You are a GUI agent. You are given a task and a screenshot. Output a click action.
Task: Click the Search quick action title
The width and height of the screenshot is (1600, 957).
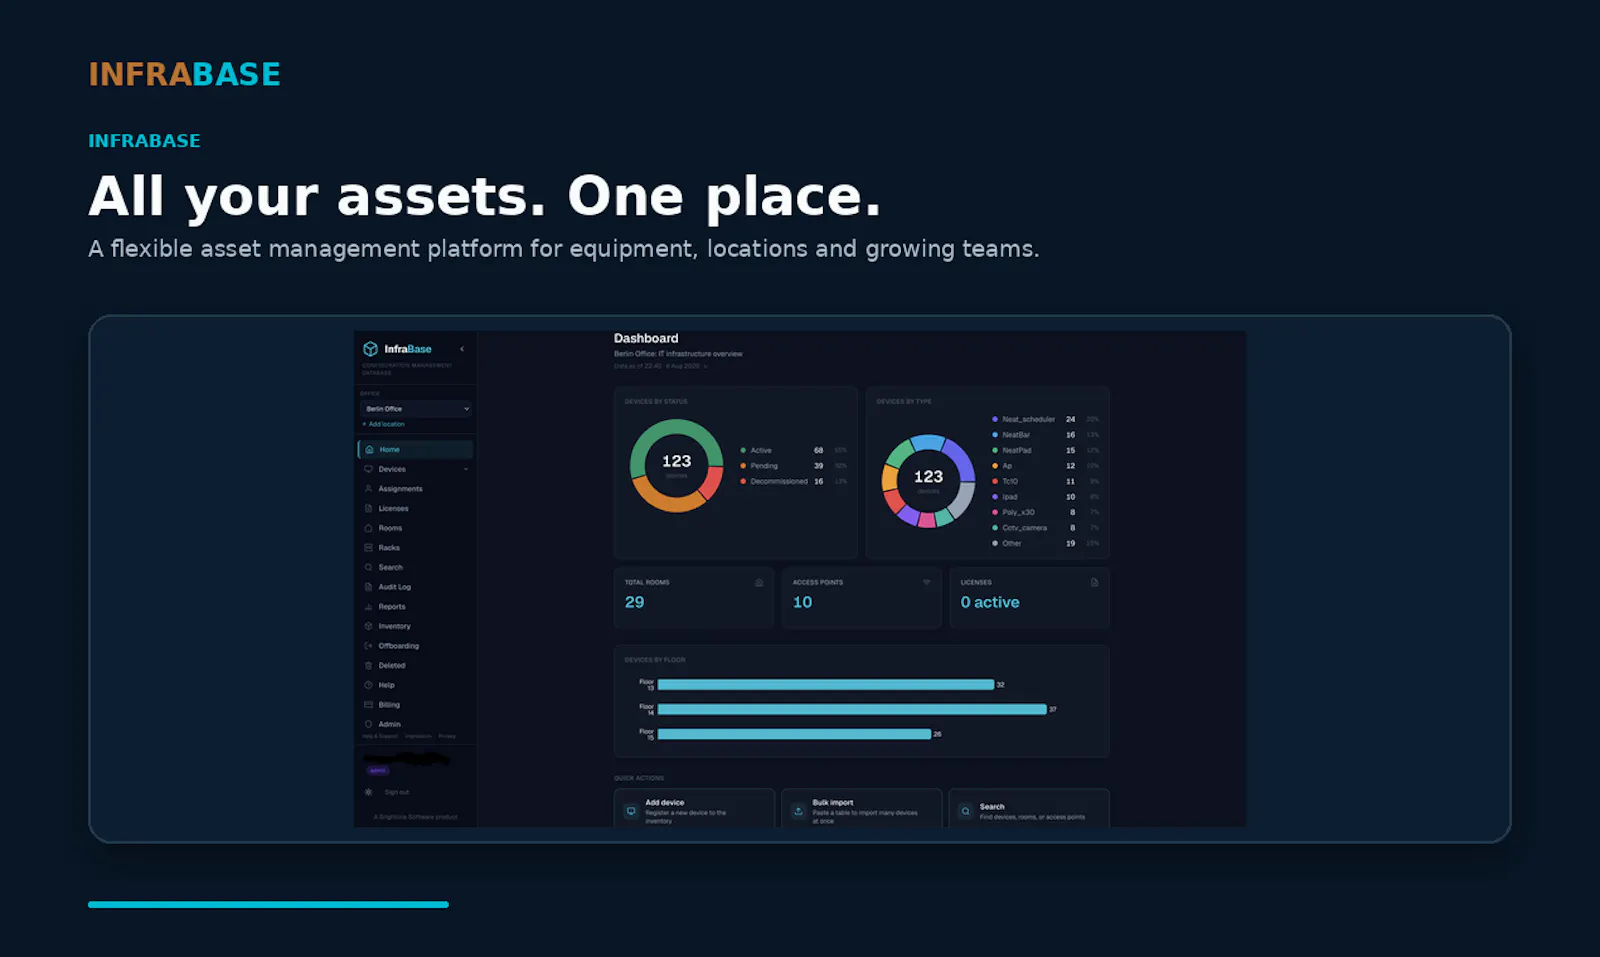coord(992,807)
